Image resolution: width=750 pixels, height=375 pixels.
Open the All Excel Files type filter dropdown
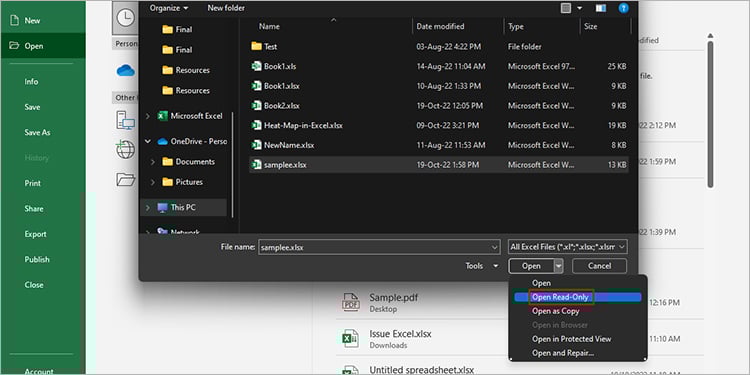(568, 247)
